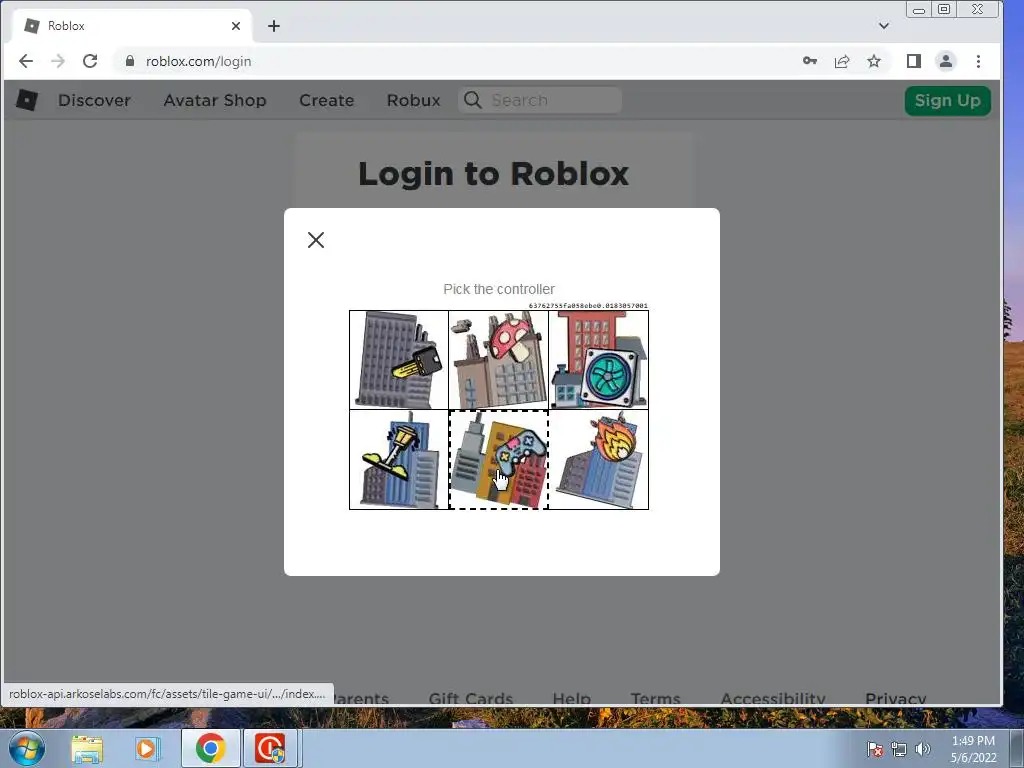Open the Discover page

[x=95, y=100]
